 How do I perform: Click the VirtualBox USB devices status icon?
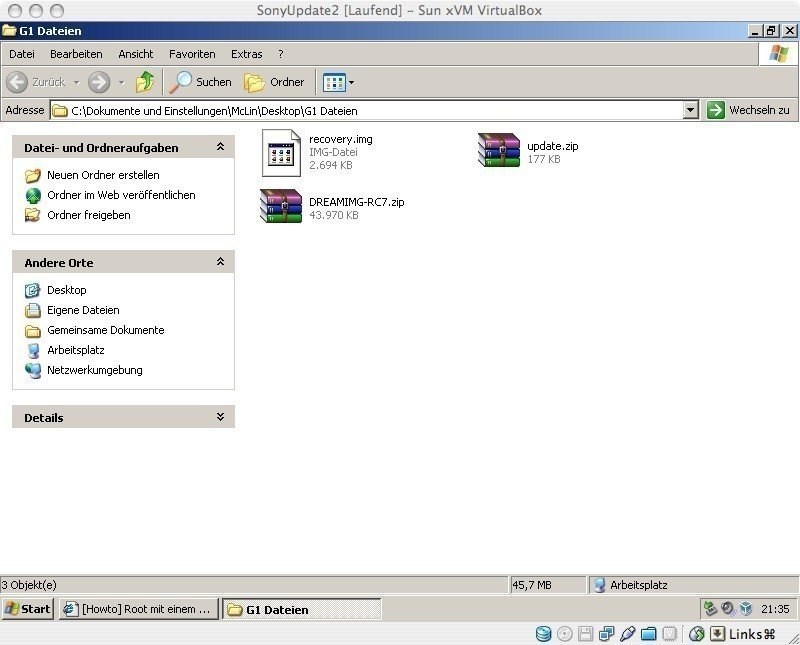pyautogui.click(x=627, y=634)
